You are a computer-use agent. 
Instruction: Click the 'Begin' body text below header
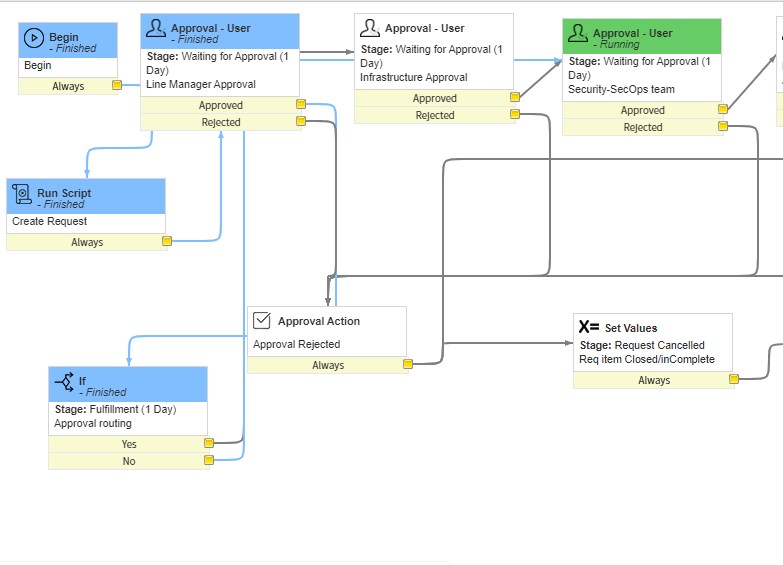coord(37,65)
